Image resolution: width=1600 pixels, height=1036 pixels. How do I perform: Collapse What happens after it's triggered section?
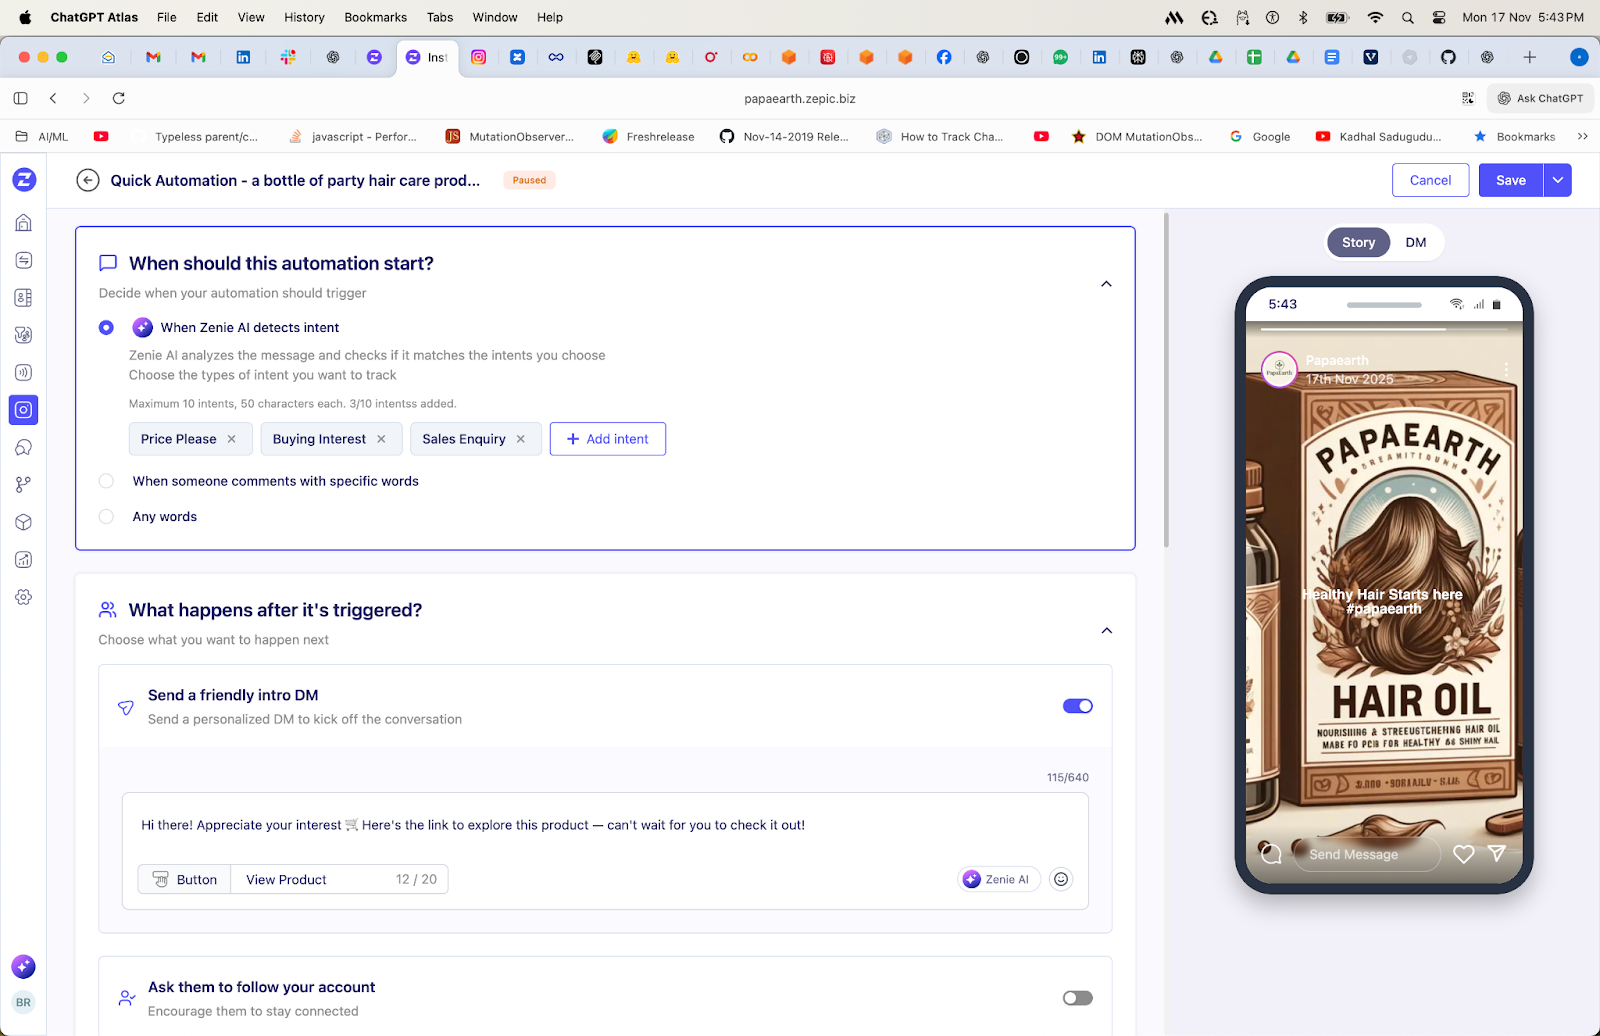[1106, 631]
